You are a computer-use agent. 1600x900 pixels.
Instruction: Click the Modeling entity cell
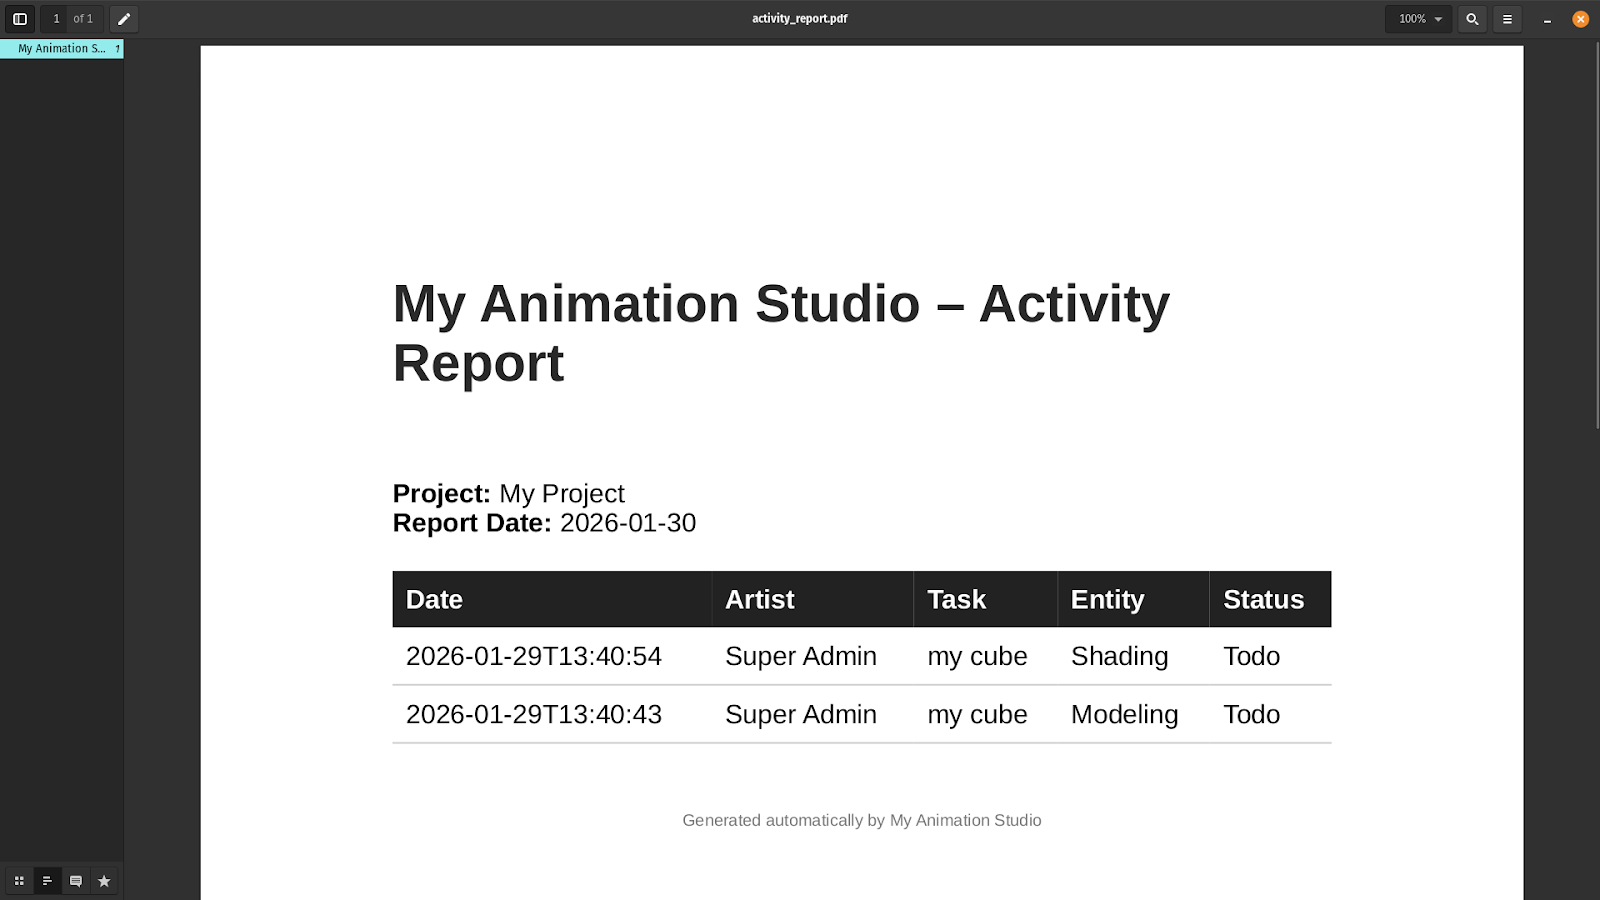pyautogui.click(x=1124, y=714)
